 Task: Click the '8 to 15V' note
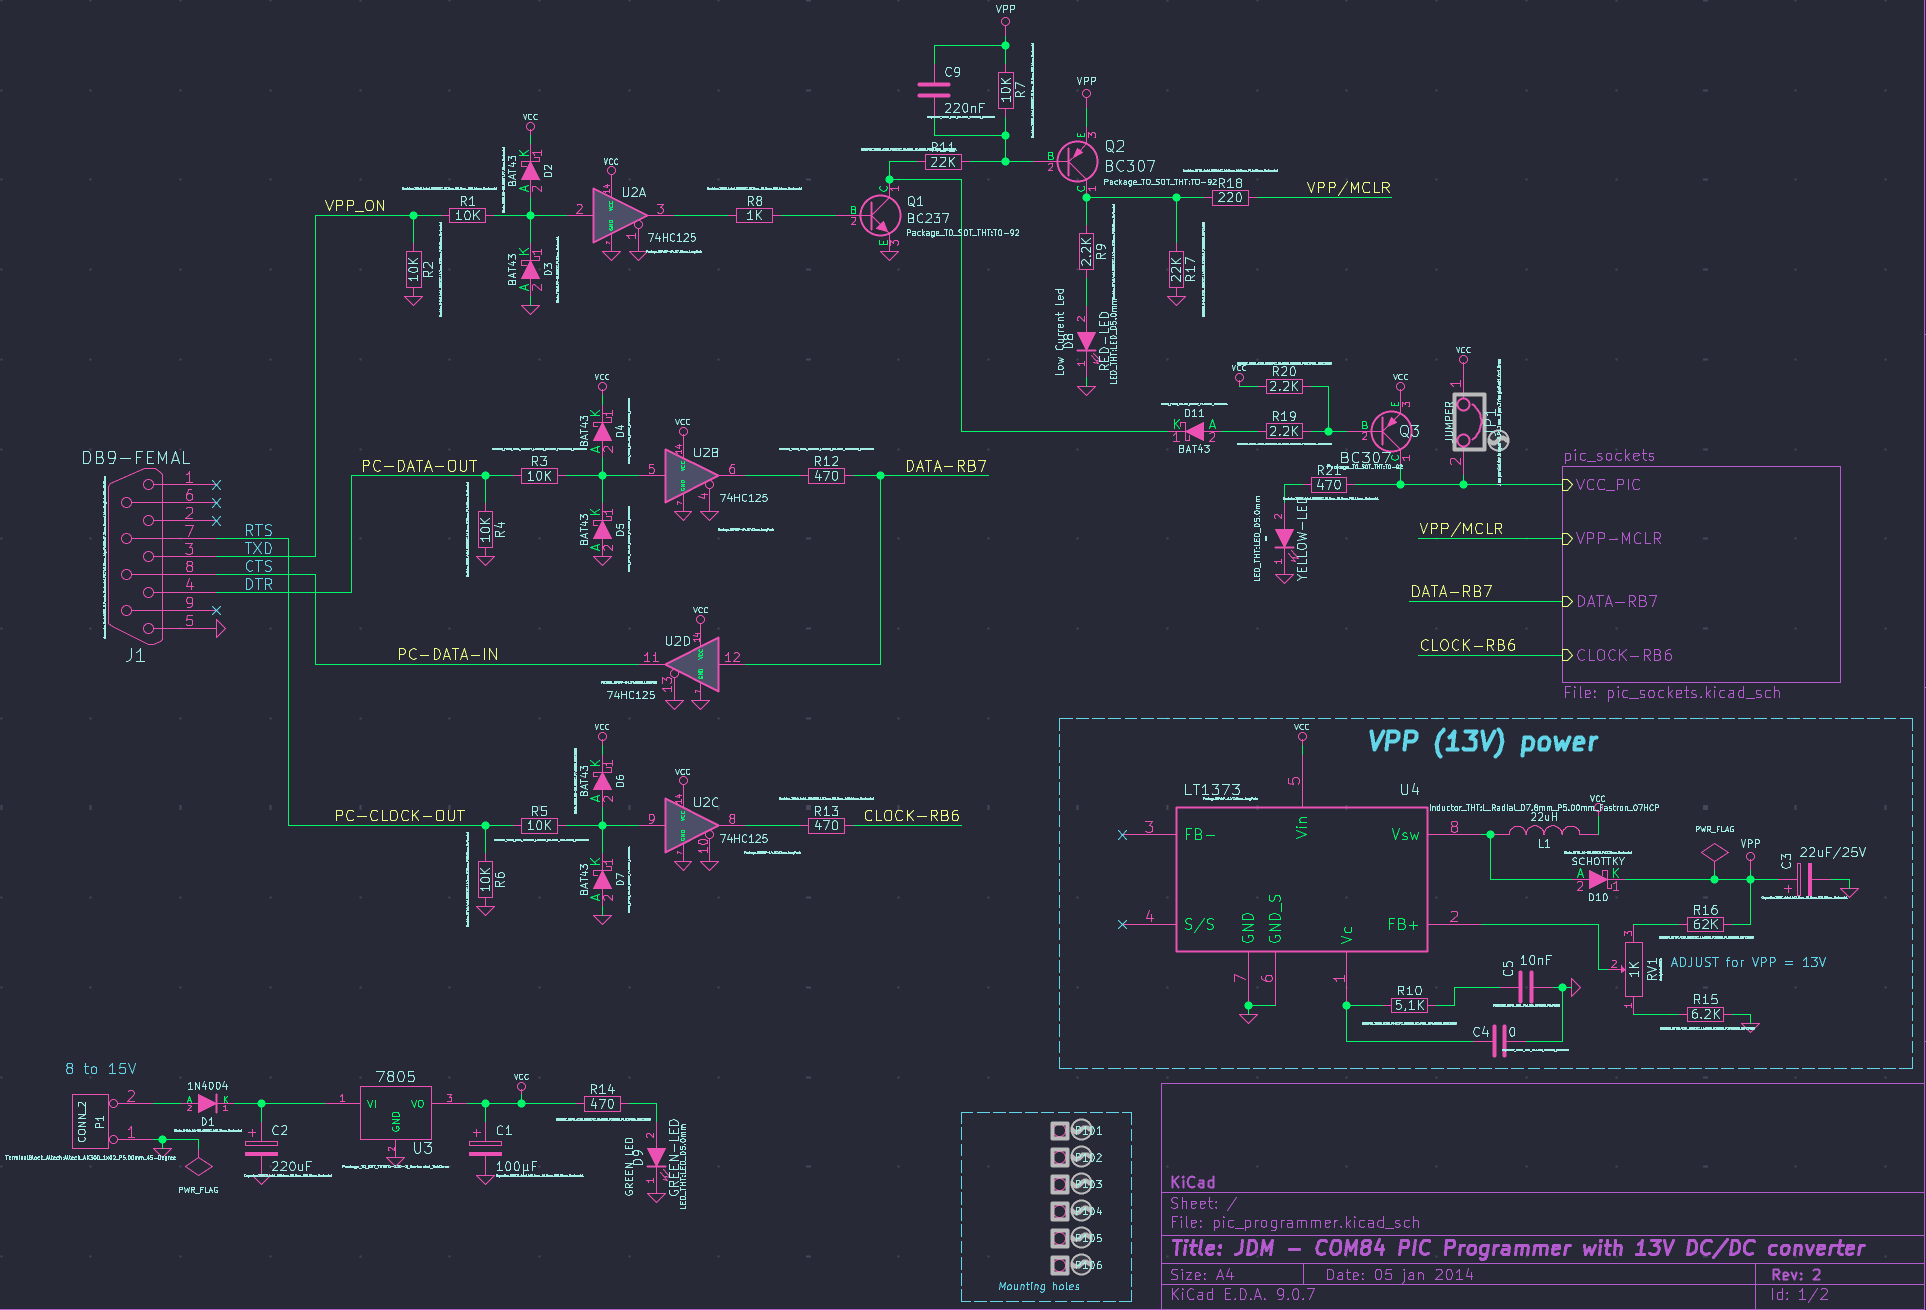(101, 1069)
